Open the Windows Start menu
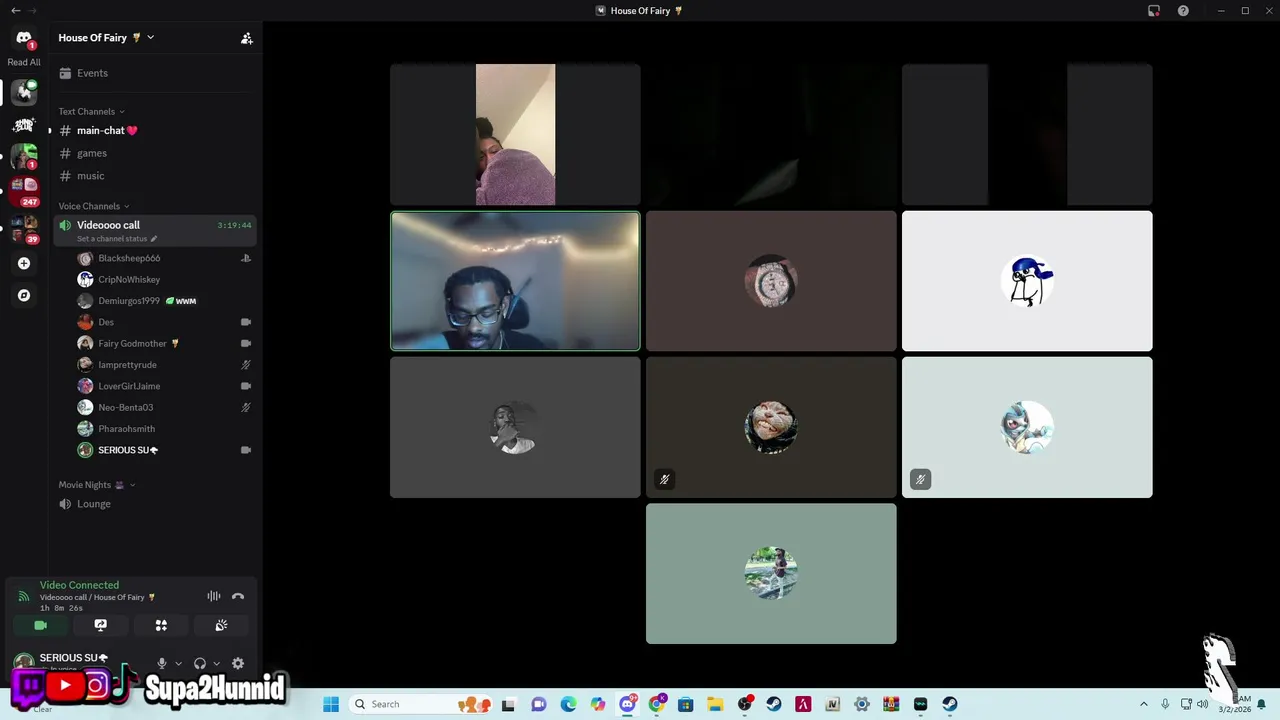1280x720 pixels. point(331,704)
